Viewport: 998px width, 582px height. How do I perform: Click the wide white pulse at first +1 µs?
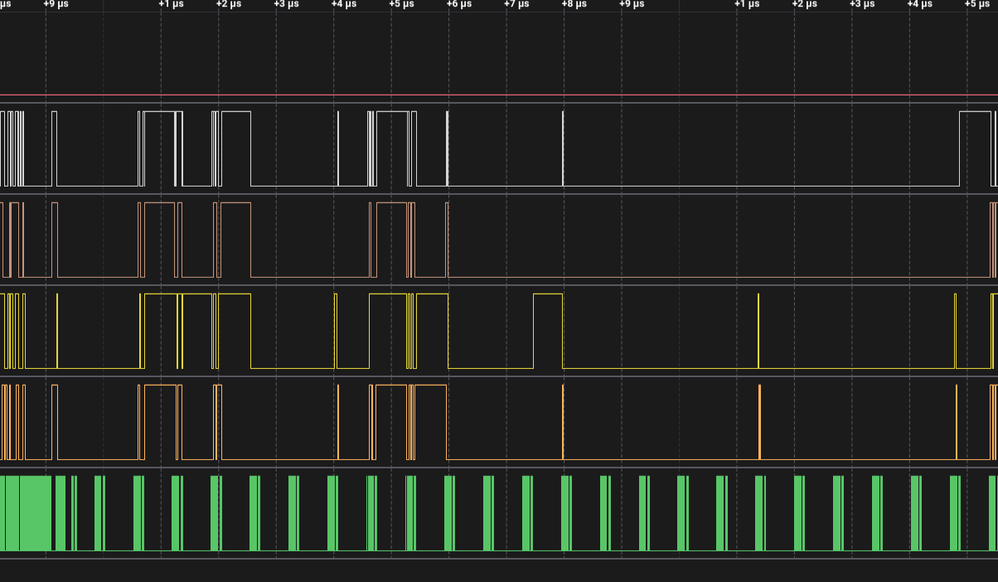159,149
